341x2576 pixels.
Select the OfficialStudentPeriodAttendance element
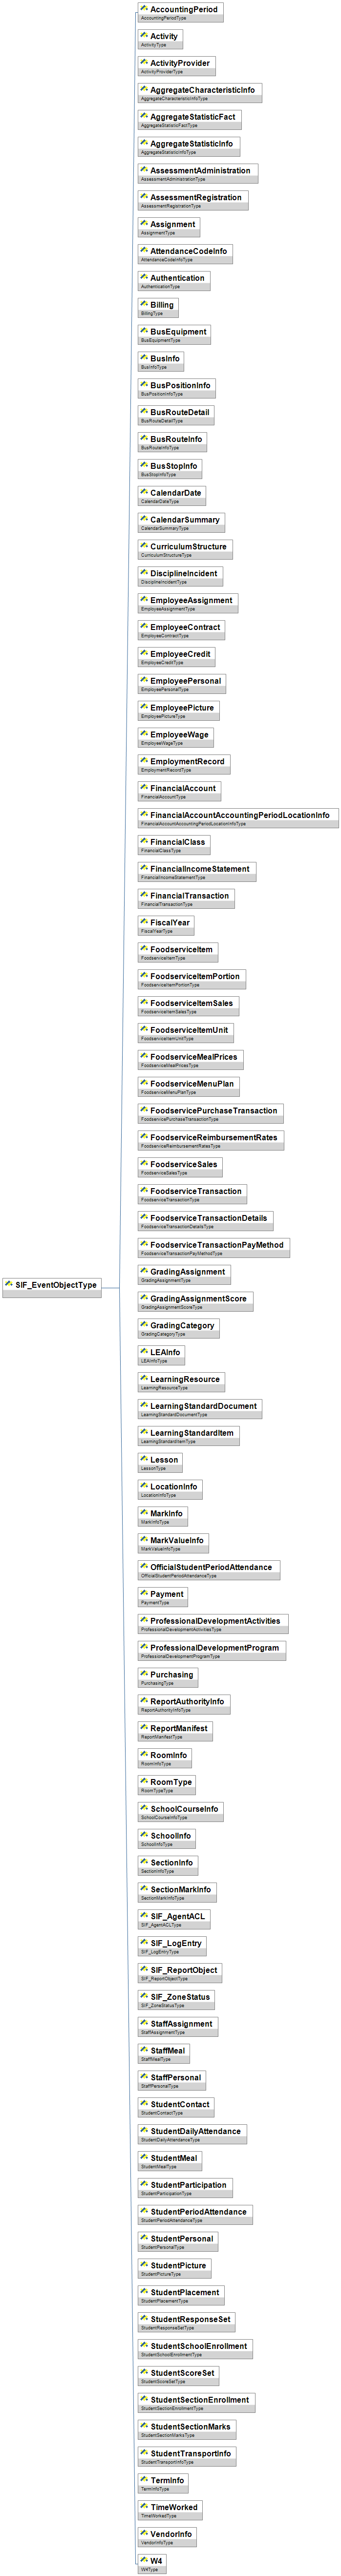point(210,1567)
